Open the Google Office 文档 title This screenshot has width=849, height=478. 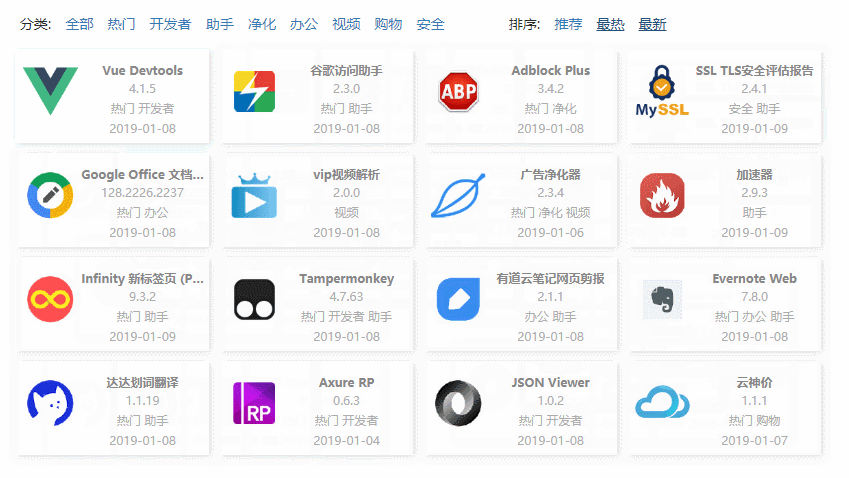click(142, 174)
